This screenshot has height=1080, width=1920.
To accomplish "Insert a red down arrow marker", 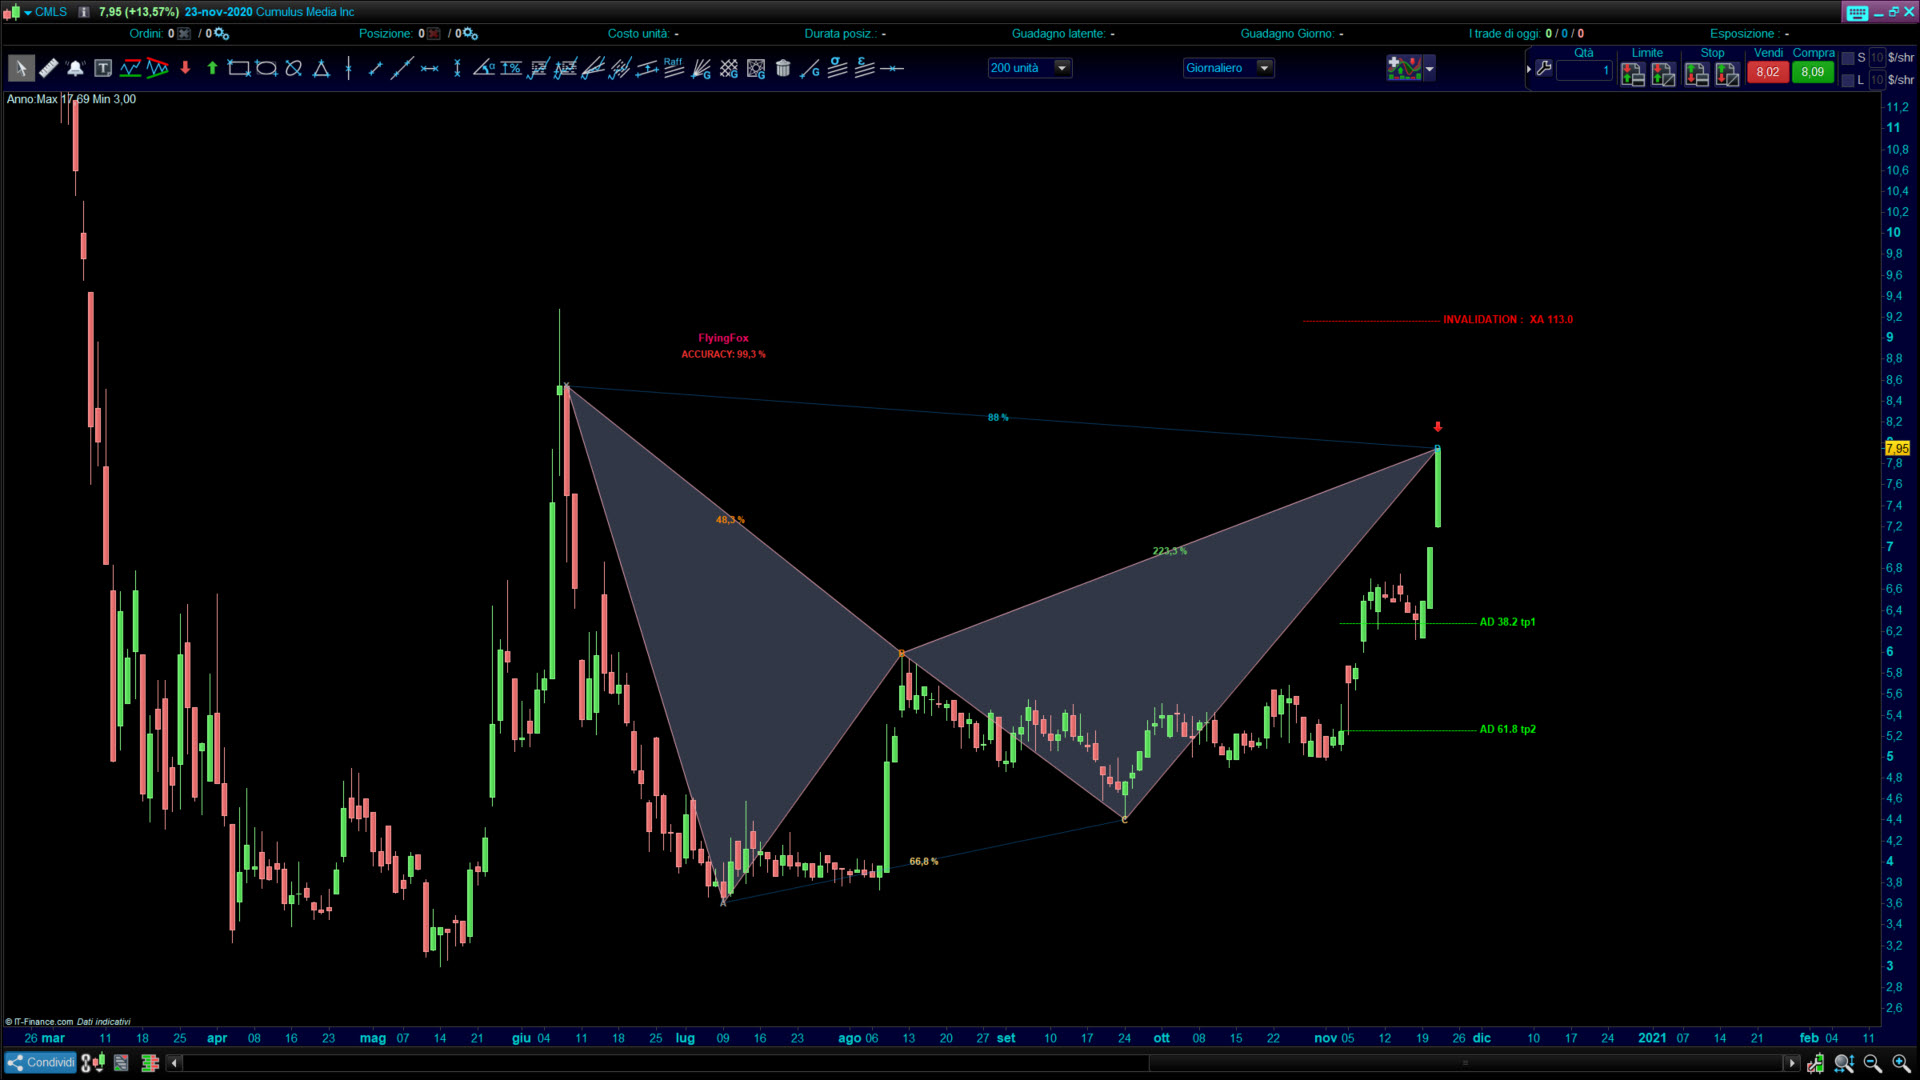I will [185, 69].
